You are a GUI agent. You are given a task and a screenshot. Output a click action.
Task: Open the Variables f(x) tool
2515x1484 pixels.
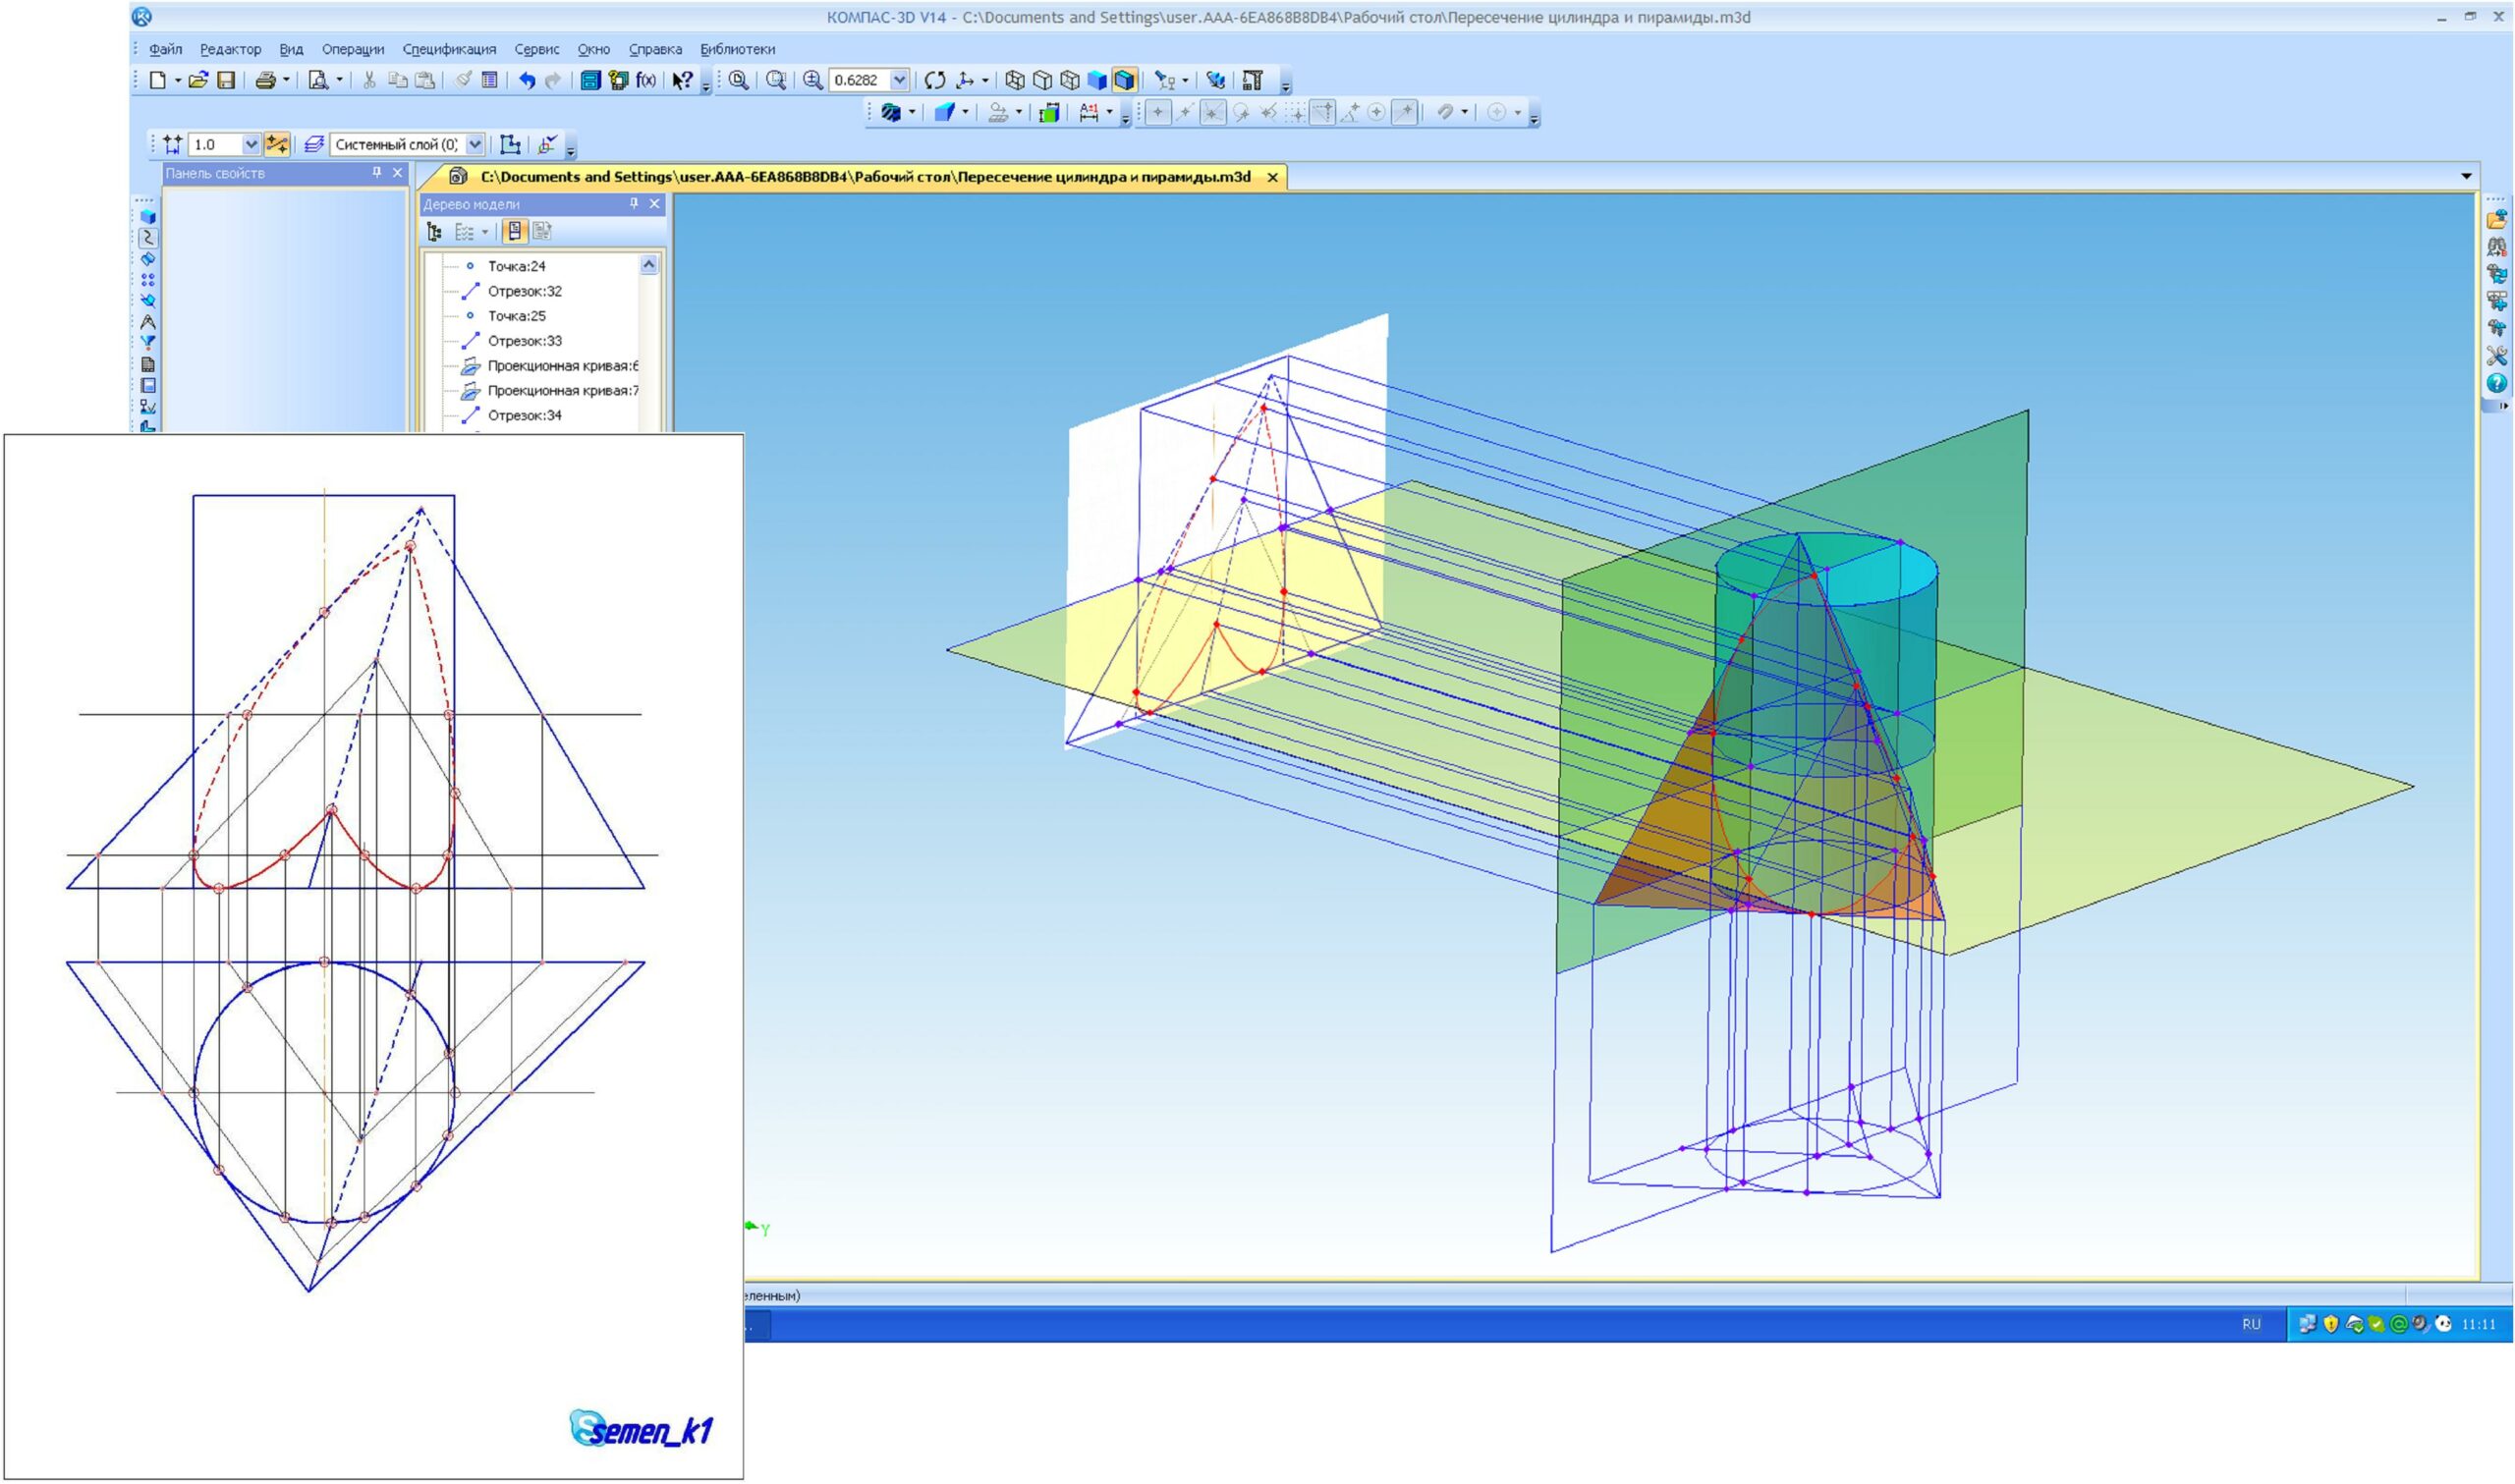coord(646,80)
